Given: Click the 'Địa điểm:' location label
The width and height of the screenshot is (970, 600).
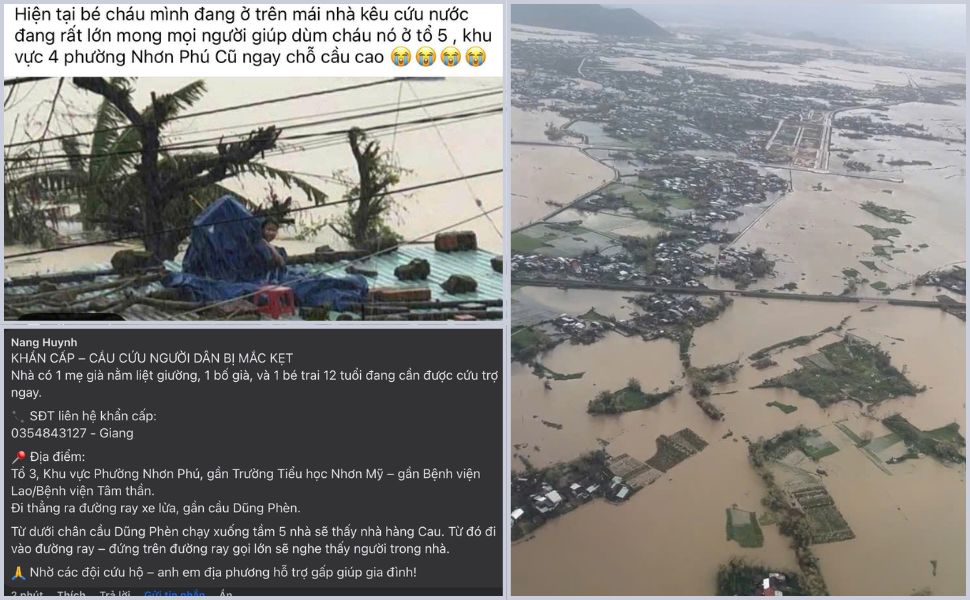Looking at the screenshot, I should (57, 457).
